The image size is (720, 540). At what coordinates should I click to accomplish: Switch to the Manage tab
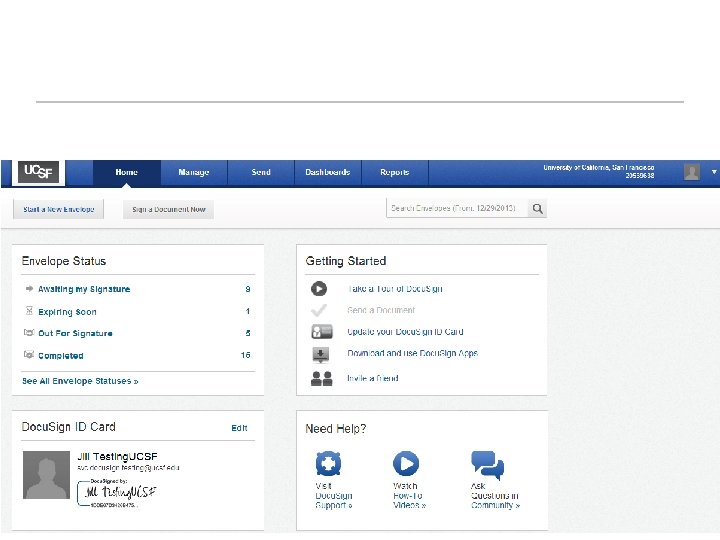point(194,173)
